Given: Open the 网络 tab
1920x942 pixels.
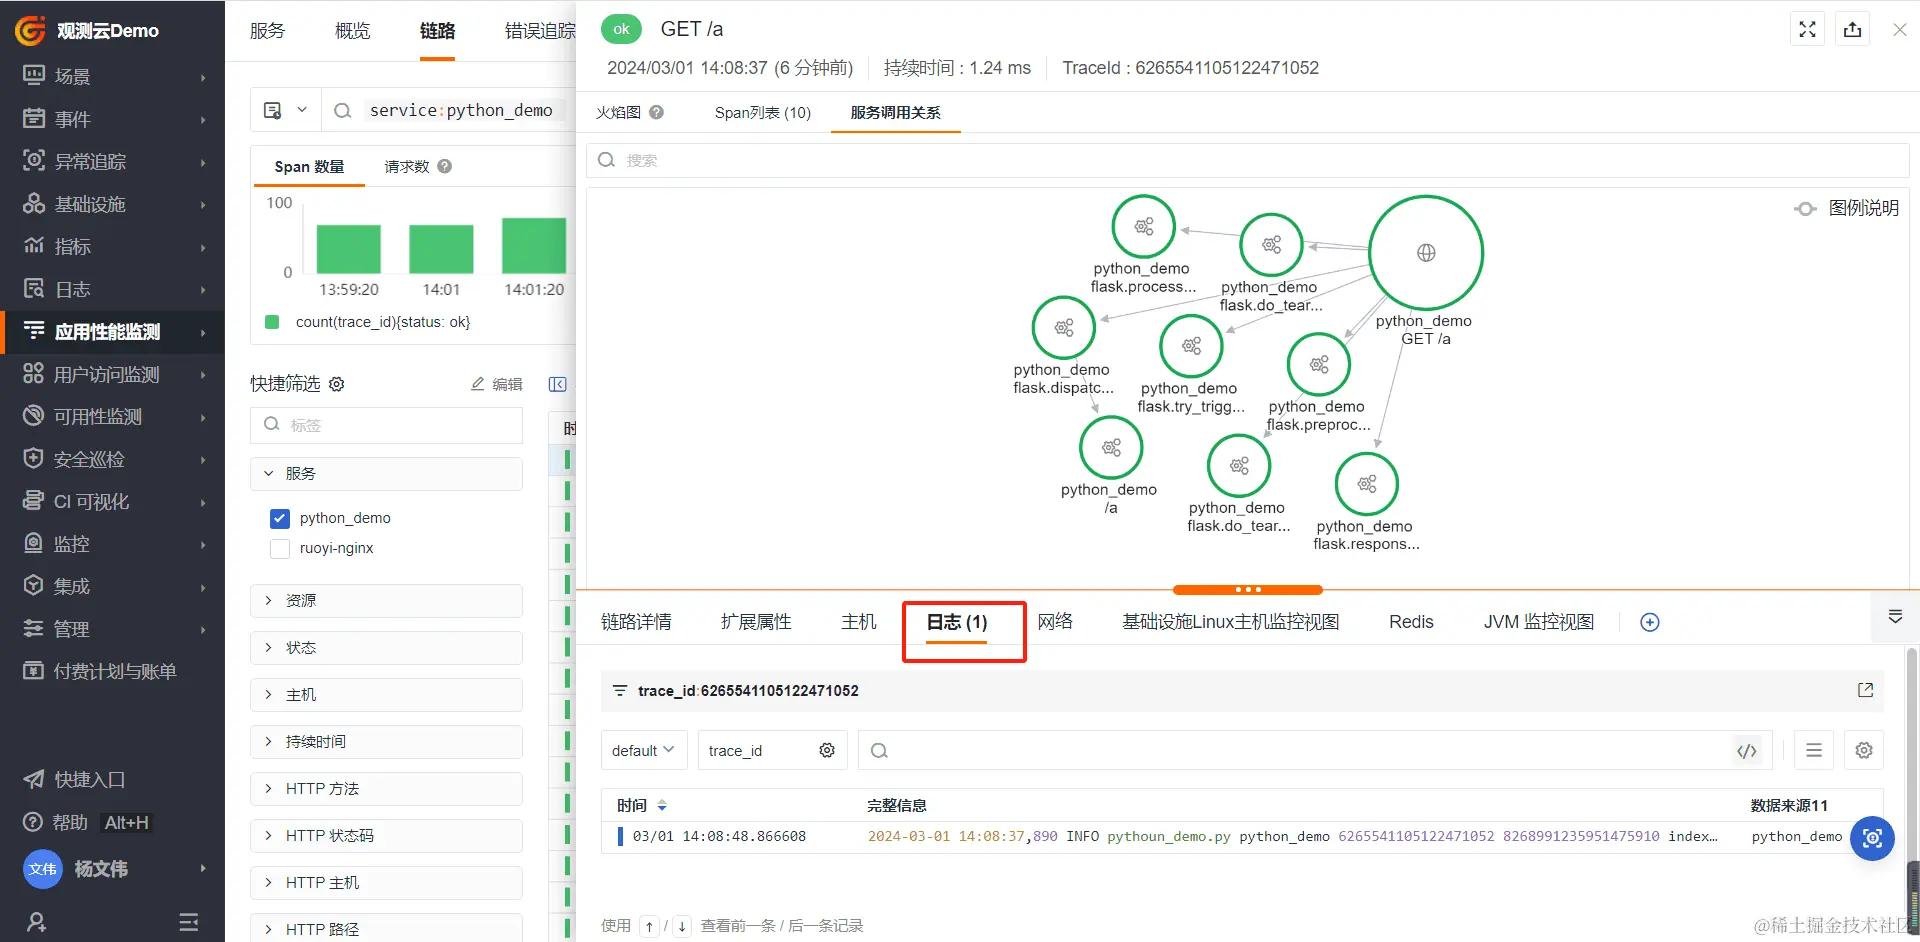Looking at the screenshot, I should pos(1055,622).
